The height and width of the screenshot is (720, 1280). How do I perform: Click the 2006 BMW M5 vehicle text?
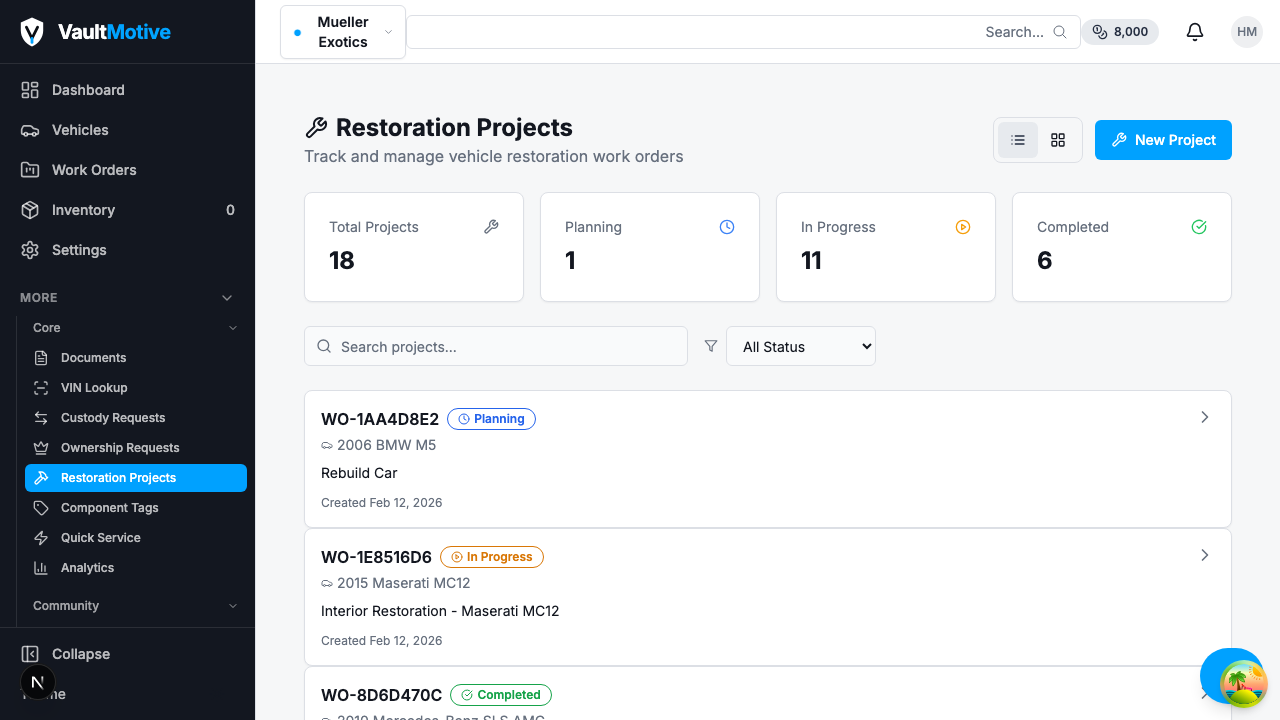[386, 445]
